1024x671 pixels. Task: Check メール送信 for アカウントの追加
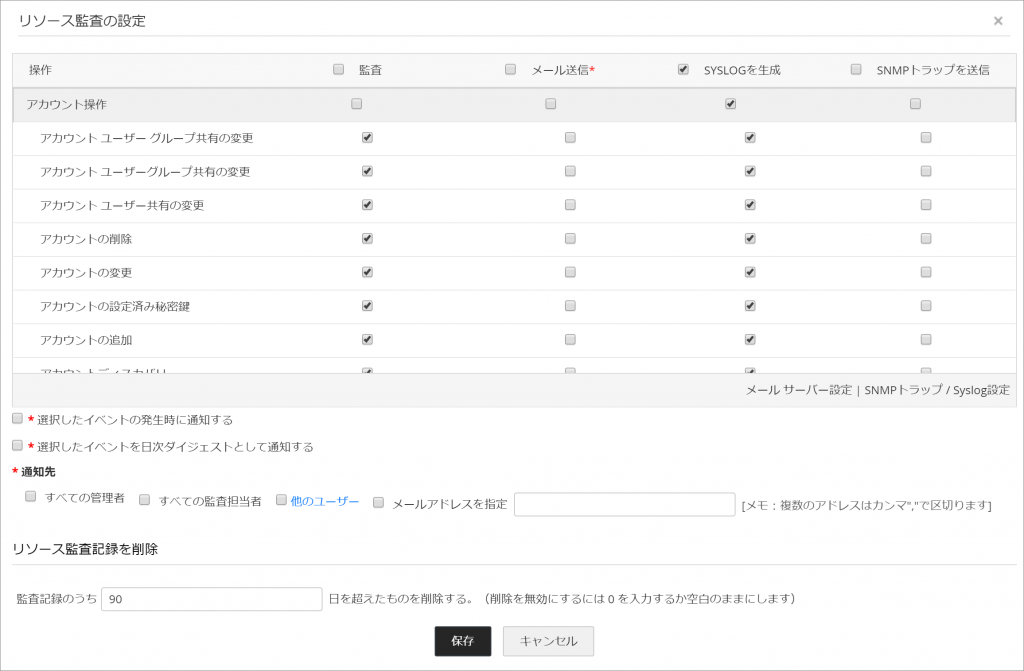570,339
